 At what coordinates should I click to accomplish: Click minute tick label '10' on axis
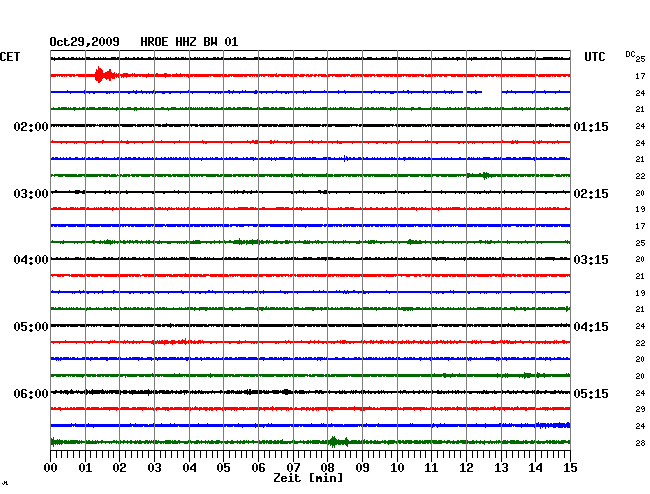[397, 468]
